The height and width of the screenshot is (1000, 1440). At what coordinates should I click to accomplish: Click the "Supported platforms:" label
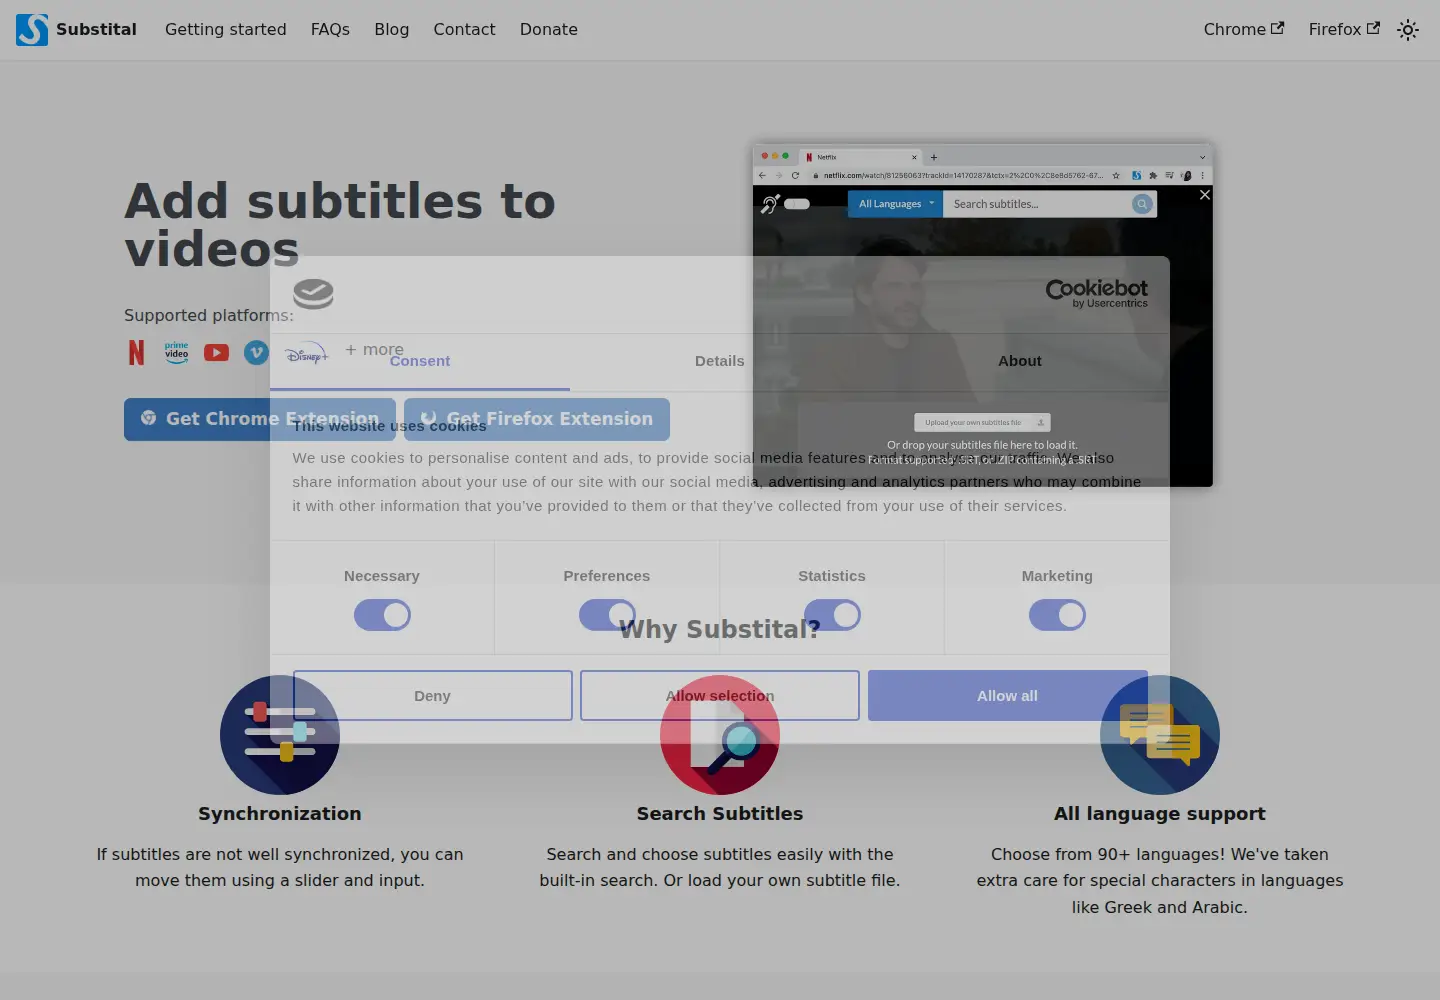209,316
